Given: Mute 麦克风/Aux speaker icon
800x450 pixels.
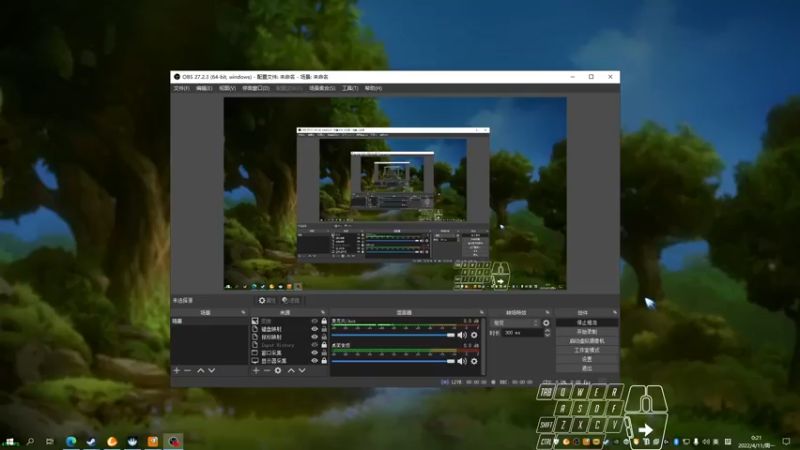Looking at the screenshot, I should (462, 335).
